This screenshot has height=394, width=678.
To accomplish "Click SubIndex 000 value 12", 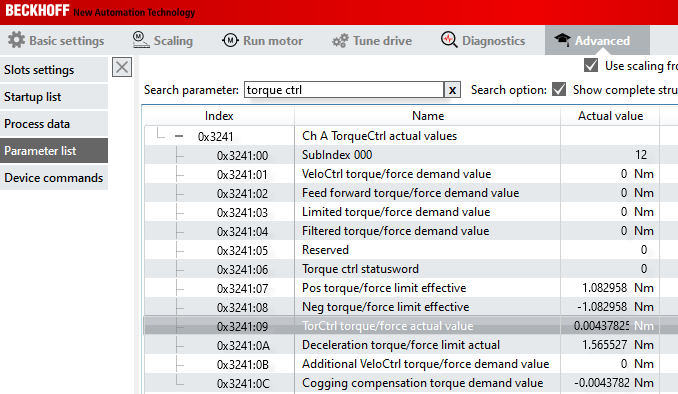I will (x=641, y=155).
